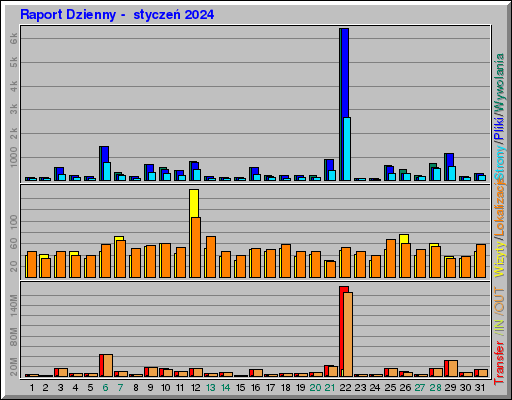Click the cyan pages bar for day 22

[347, 149]
